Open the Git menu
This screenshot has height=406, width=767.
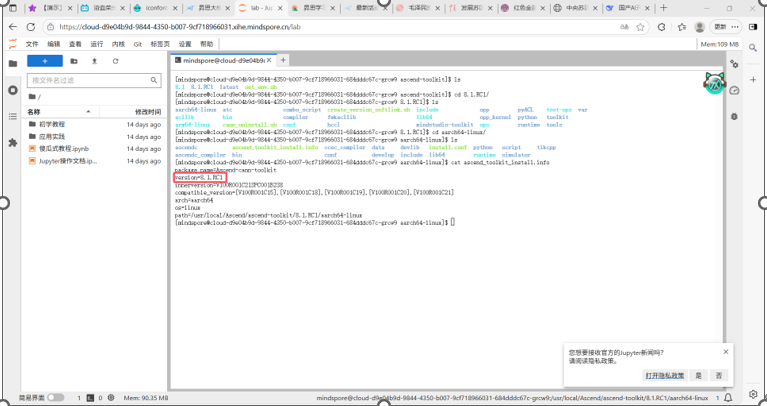[x=137, y=44]
